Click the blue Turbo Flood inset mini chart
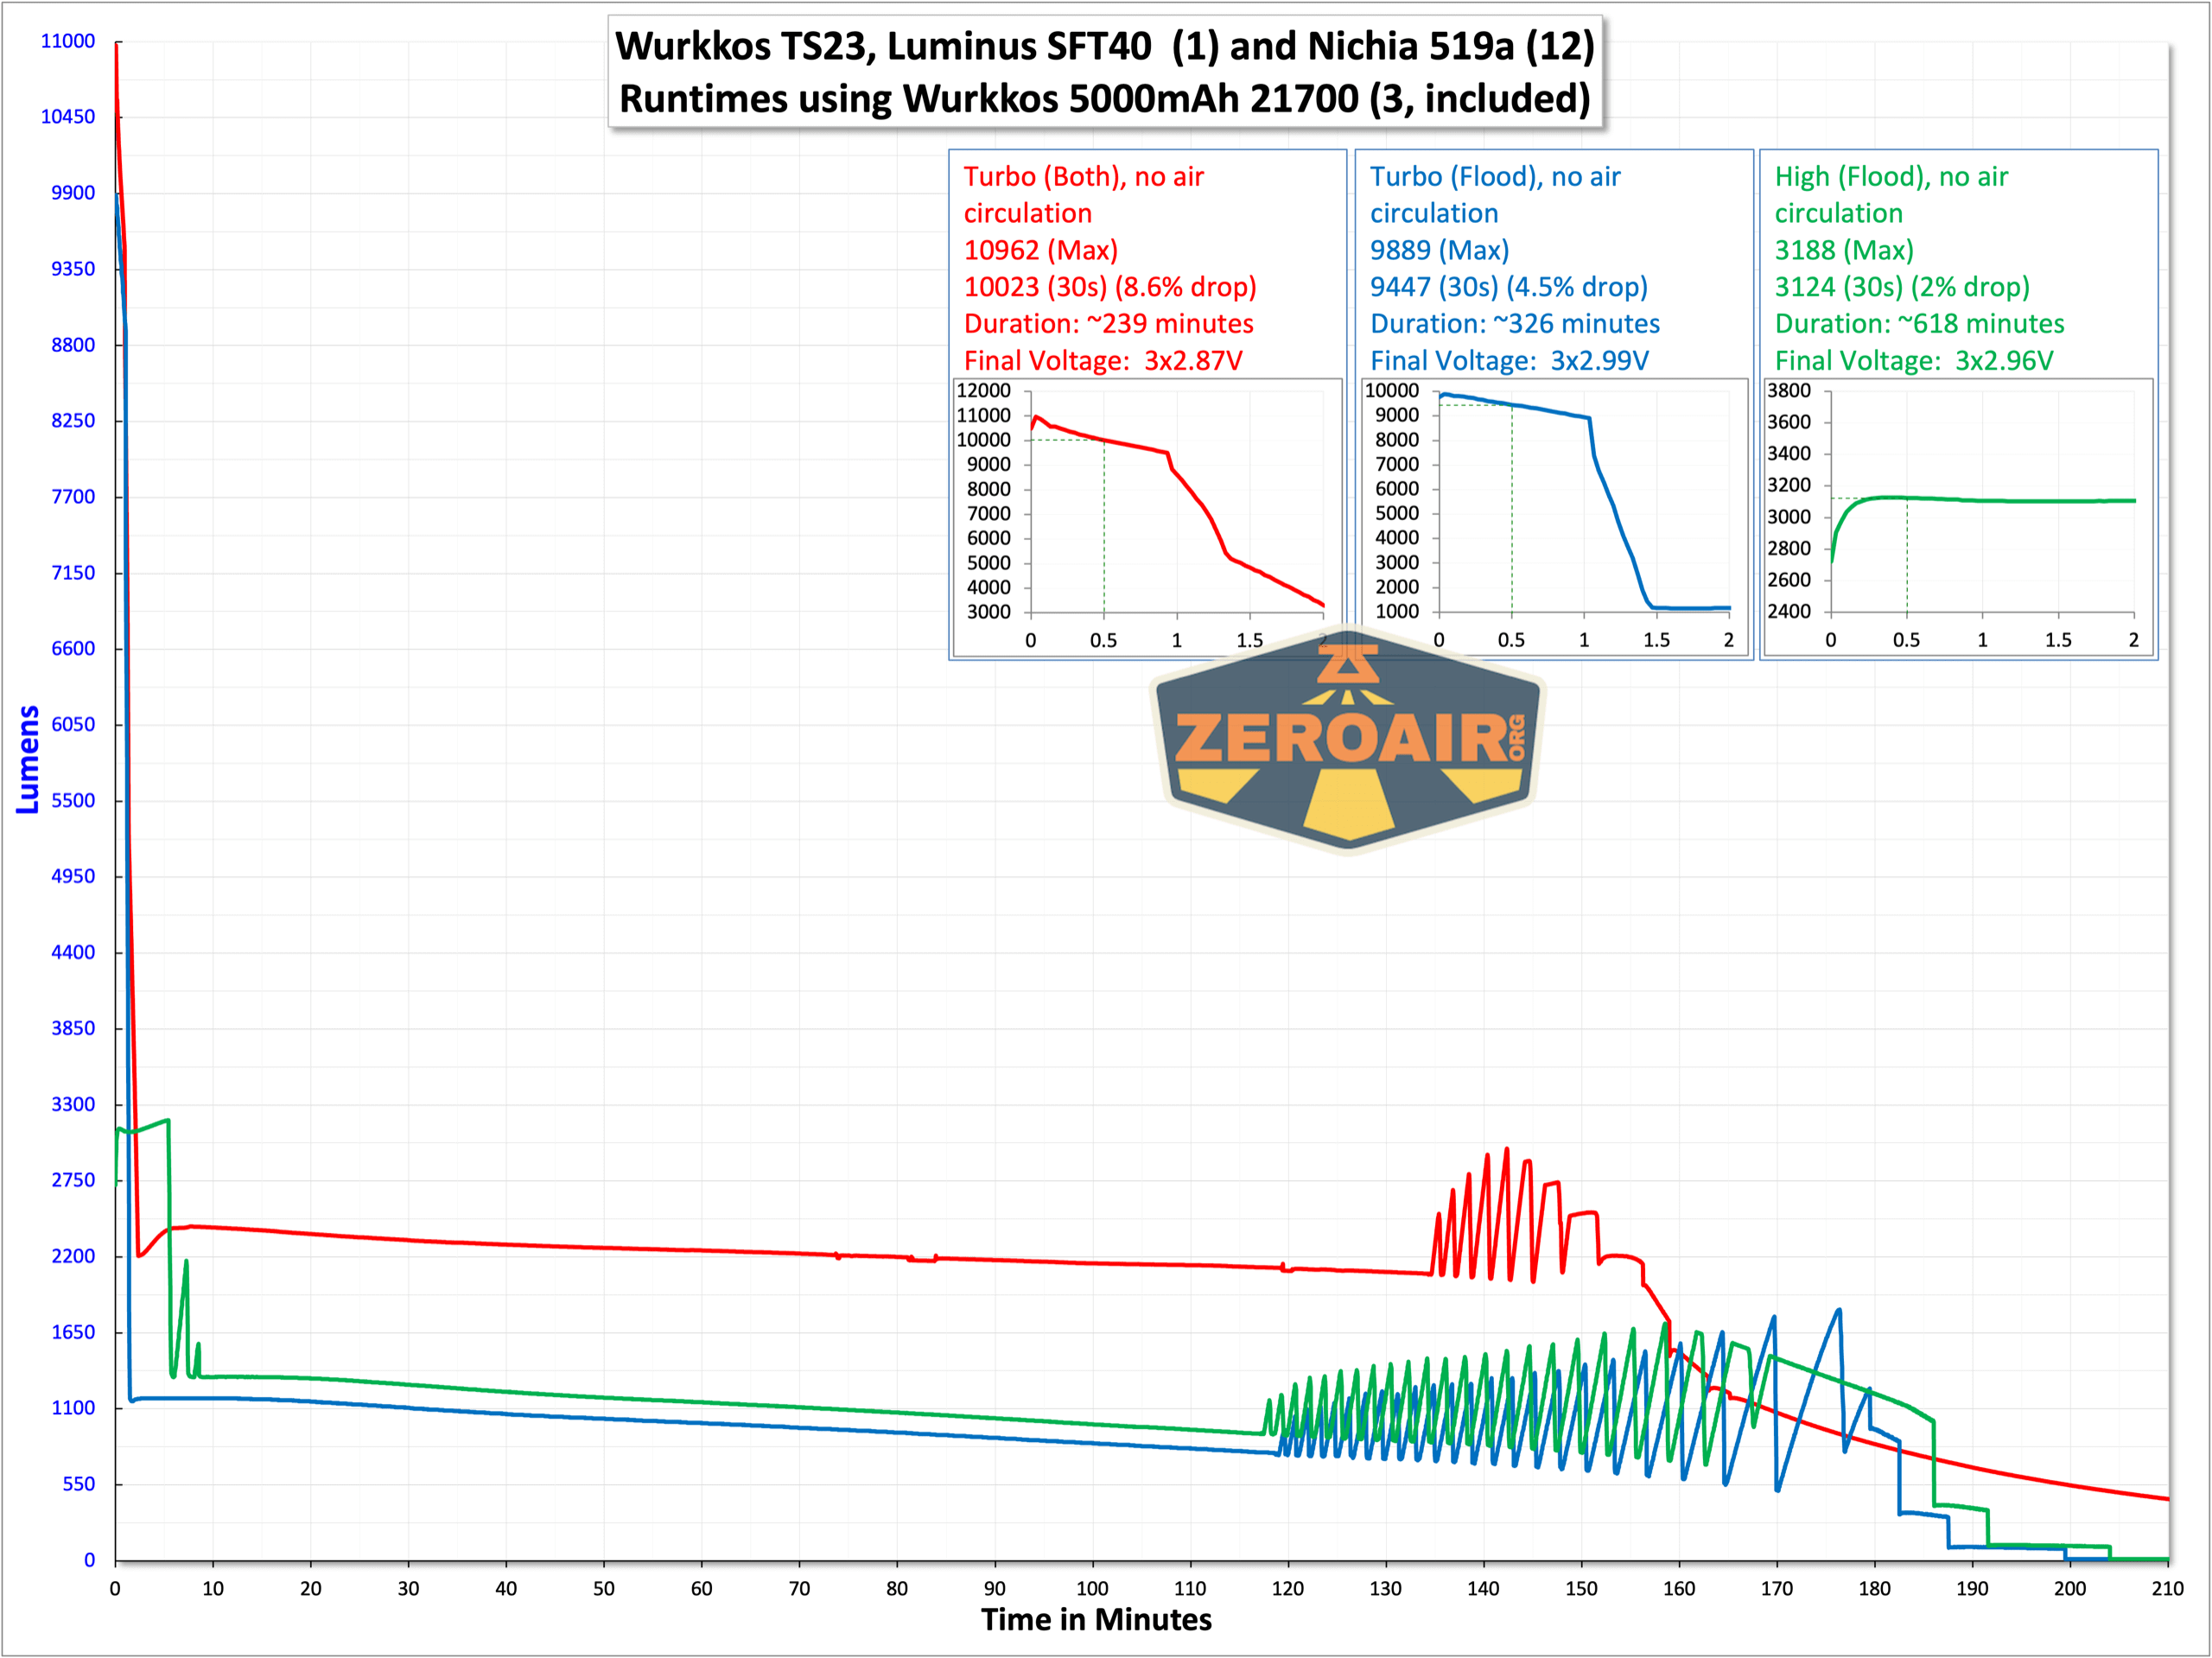 [1555, 517]
